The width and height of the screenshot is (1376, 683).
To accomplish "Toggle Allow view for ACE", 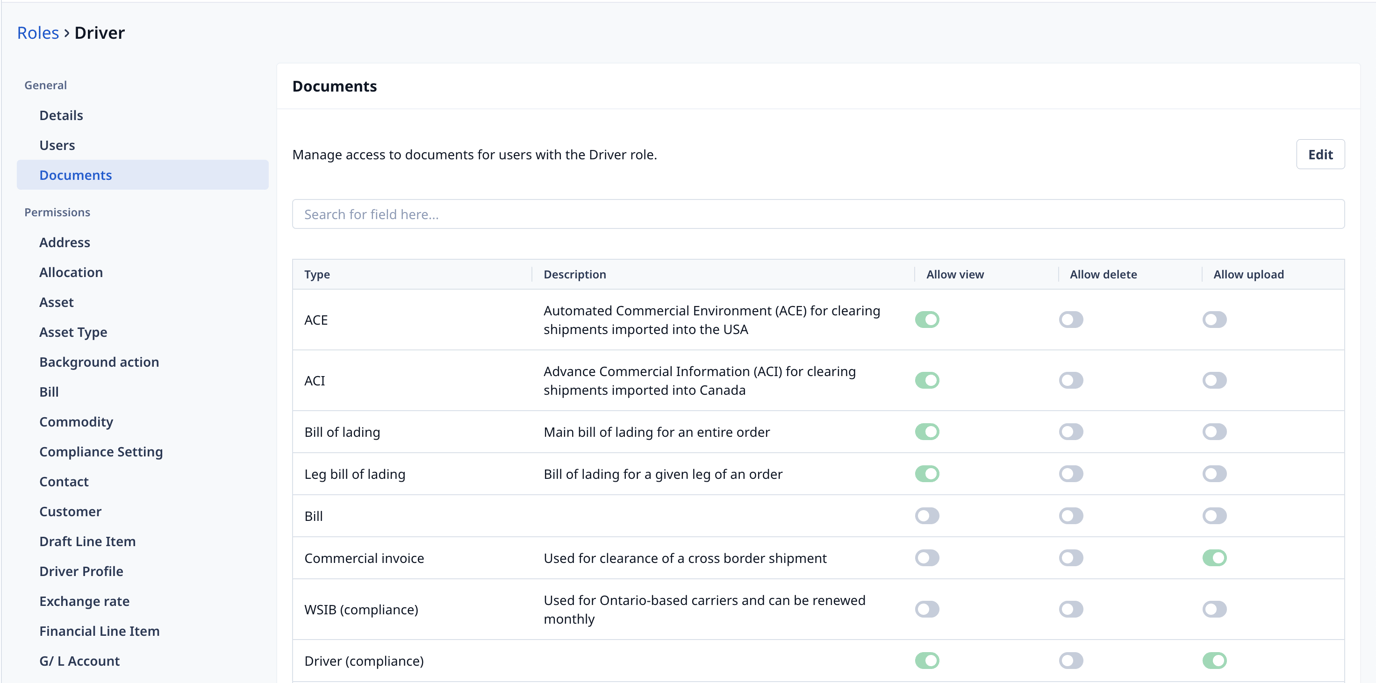I will 927,320.
